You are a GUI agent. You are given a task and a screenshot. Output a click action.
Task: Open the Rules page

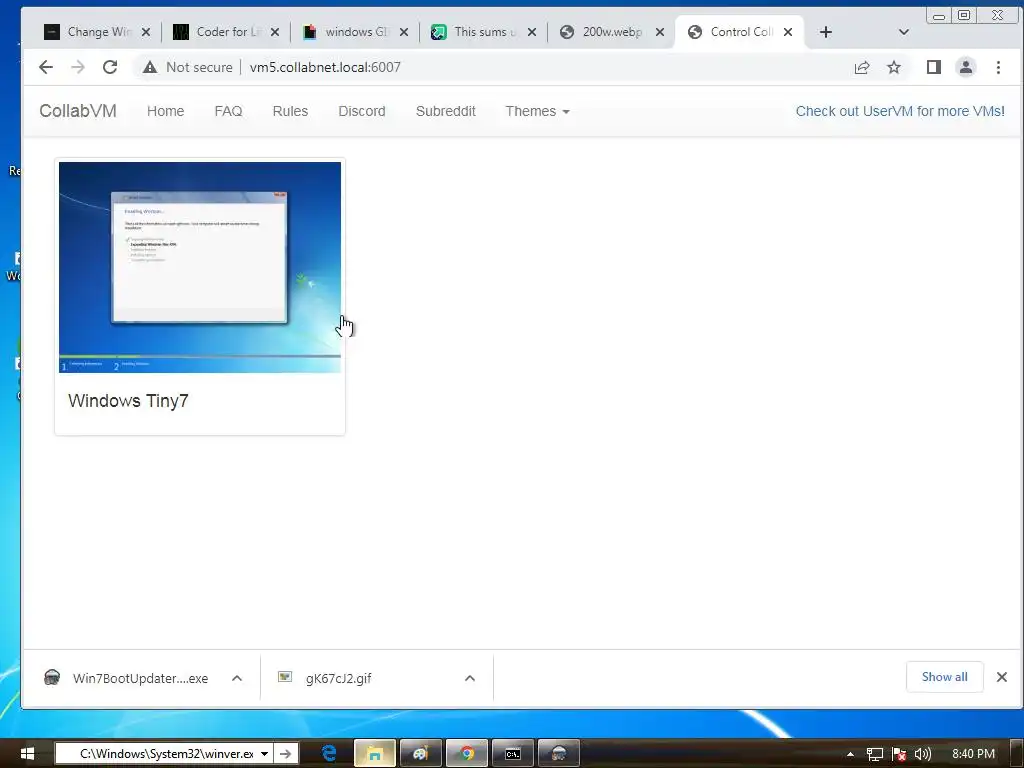point(290,111)
